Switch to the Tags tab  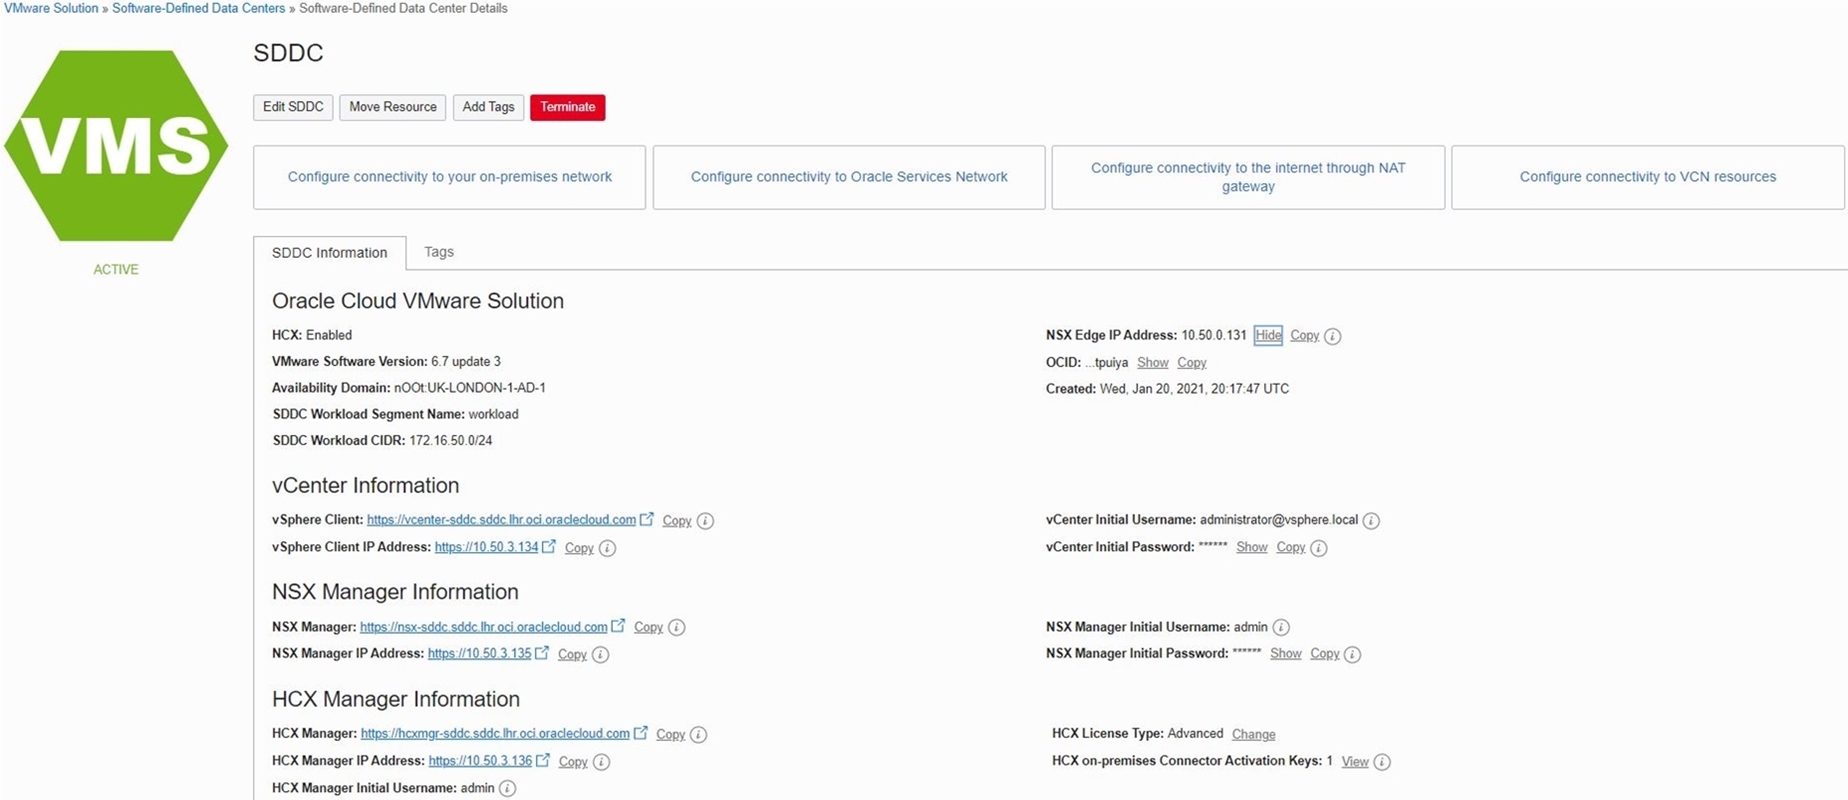pos(439,252)
